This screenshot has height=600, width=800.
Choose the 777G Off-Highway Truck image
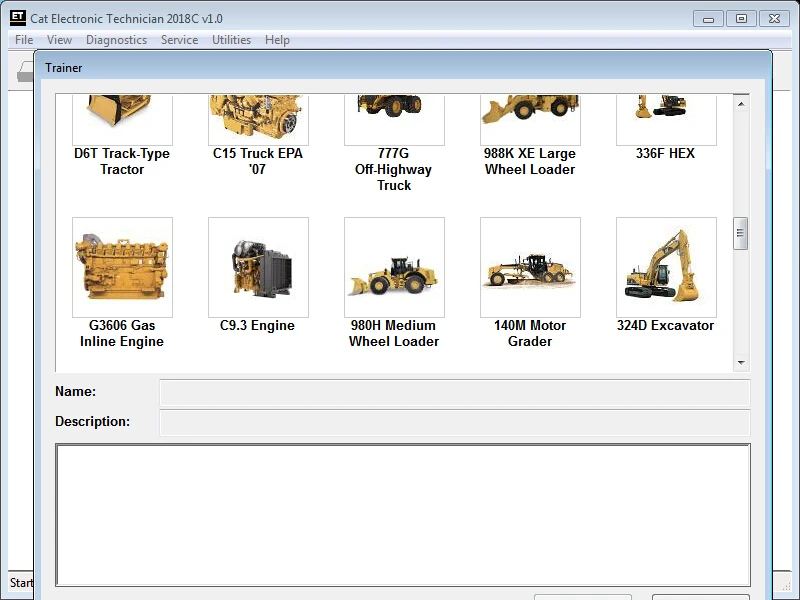tap(394, 120)
